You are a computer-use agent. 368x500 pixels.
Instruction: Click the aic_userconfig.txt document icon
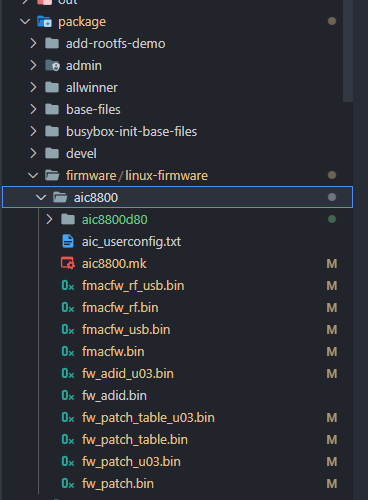tap(68, 241)
